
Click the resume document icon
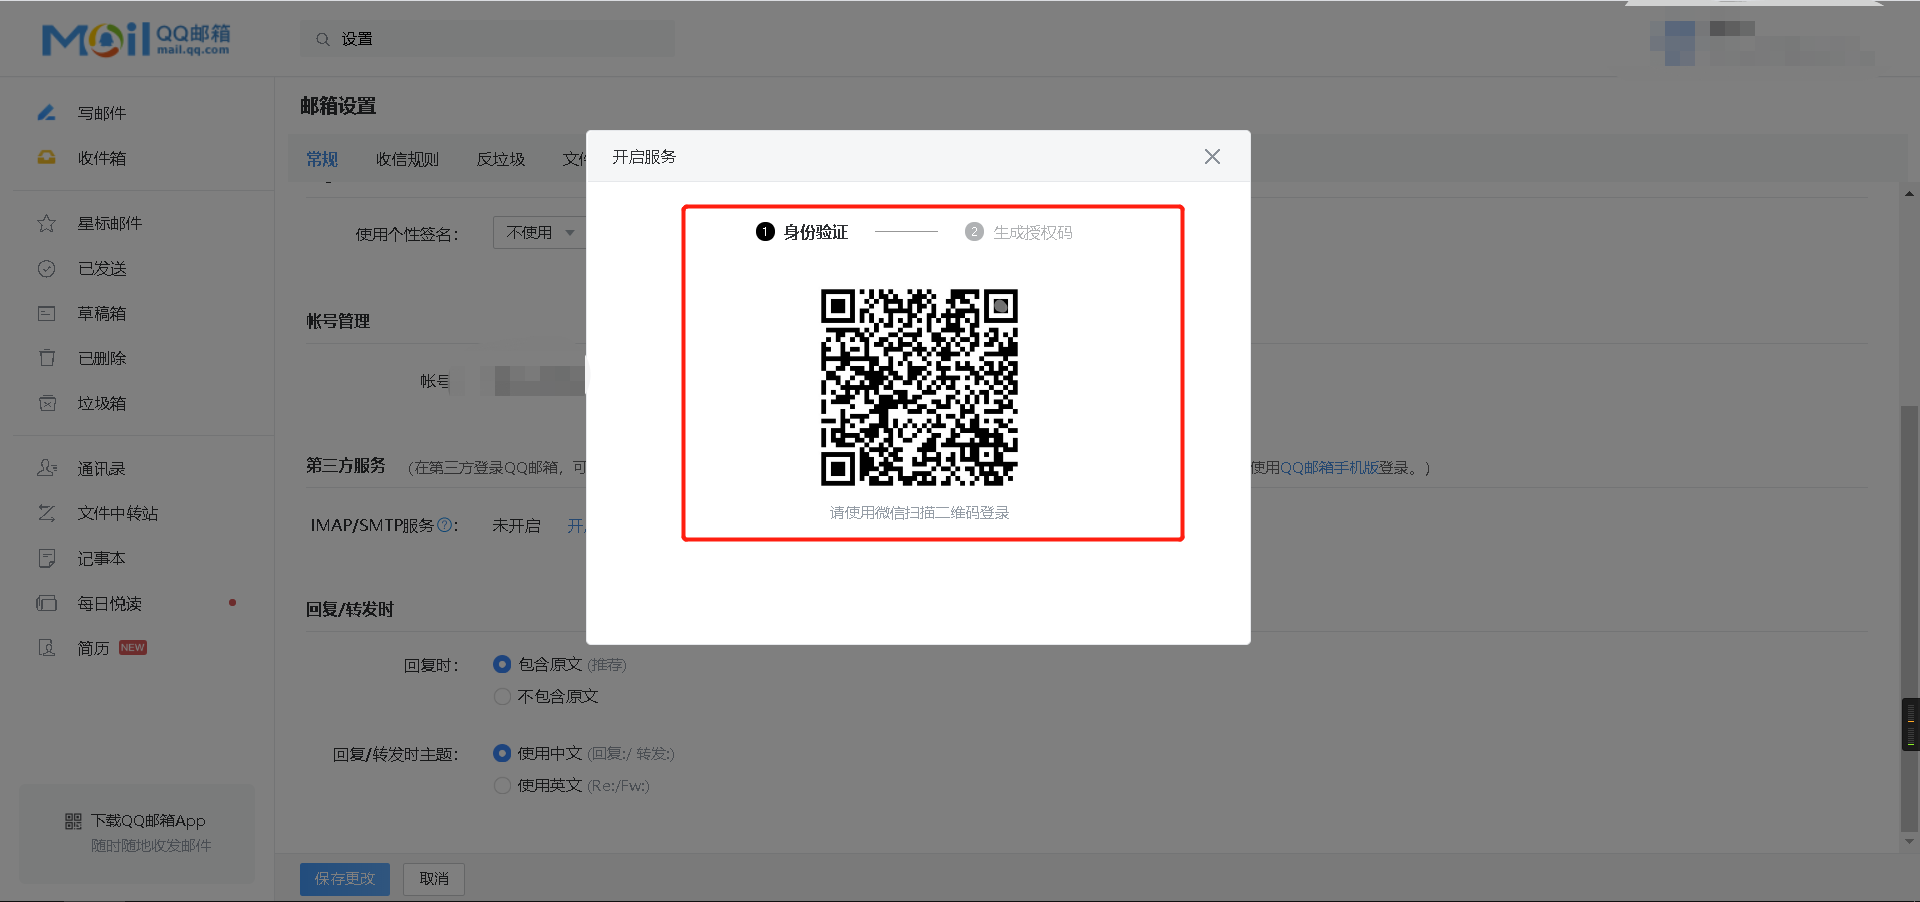46,648
